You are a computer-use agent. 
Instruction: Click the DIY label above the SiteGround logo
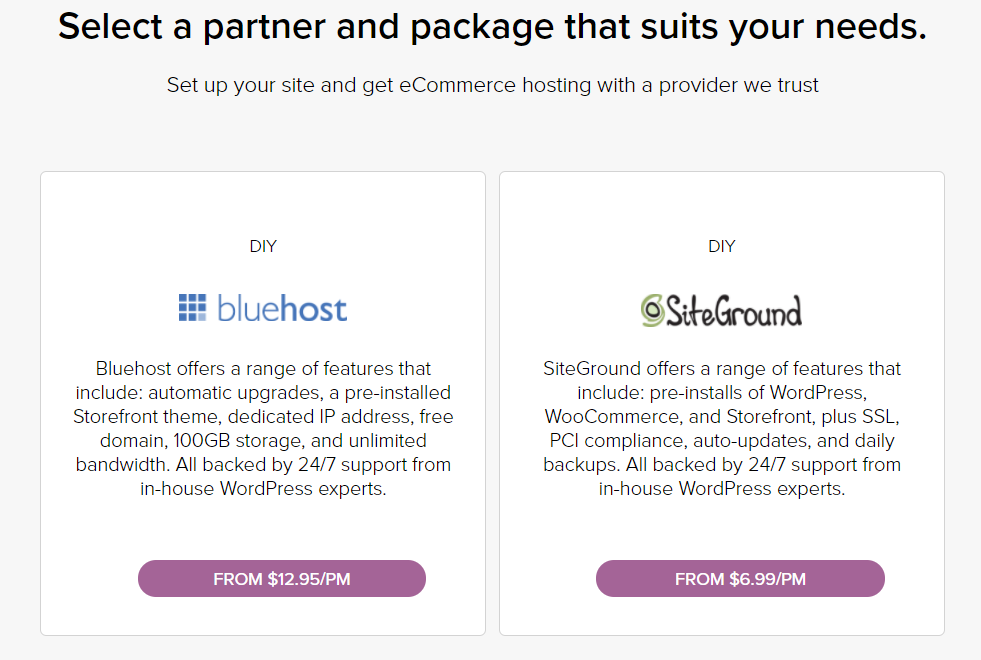click(x=722, y=246)
